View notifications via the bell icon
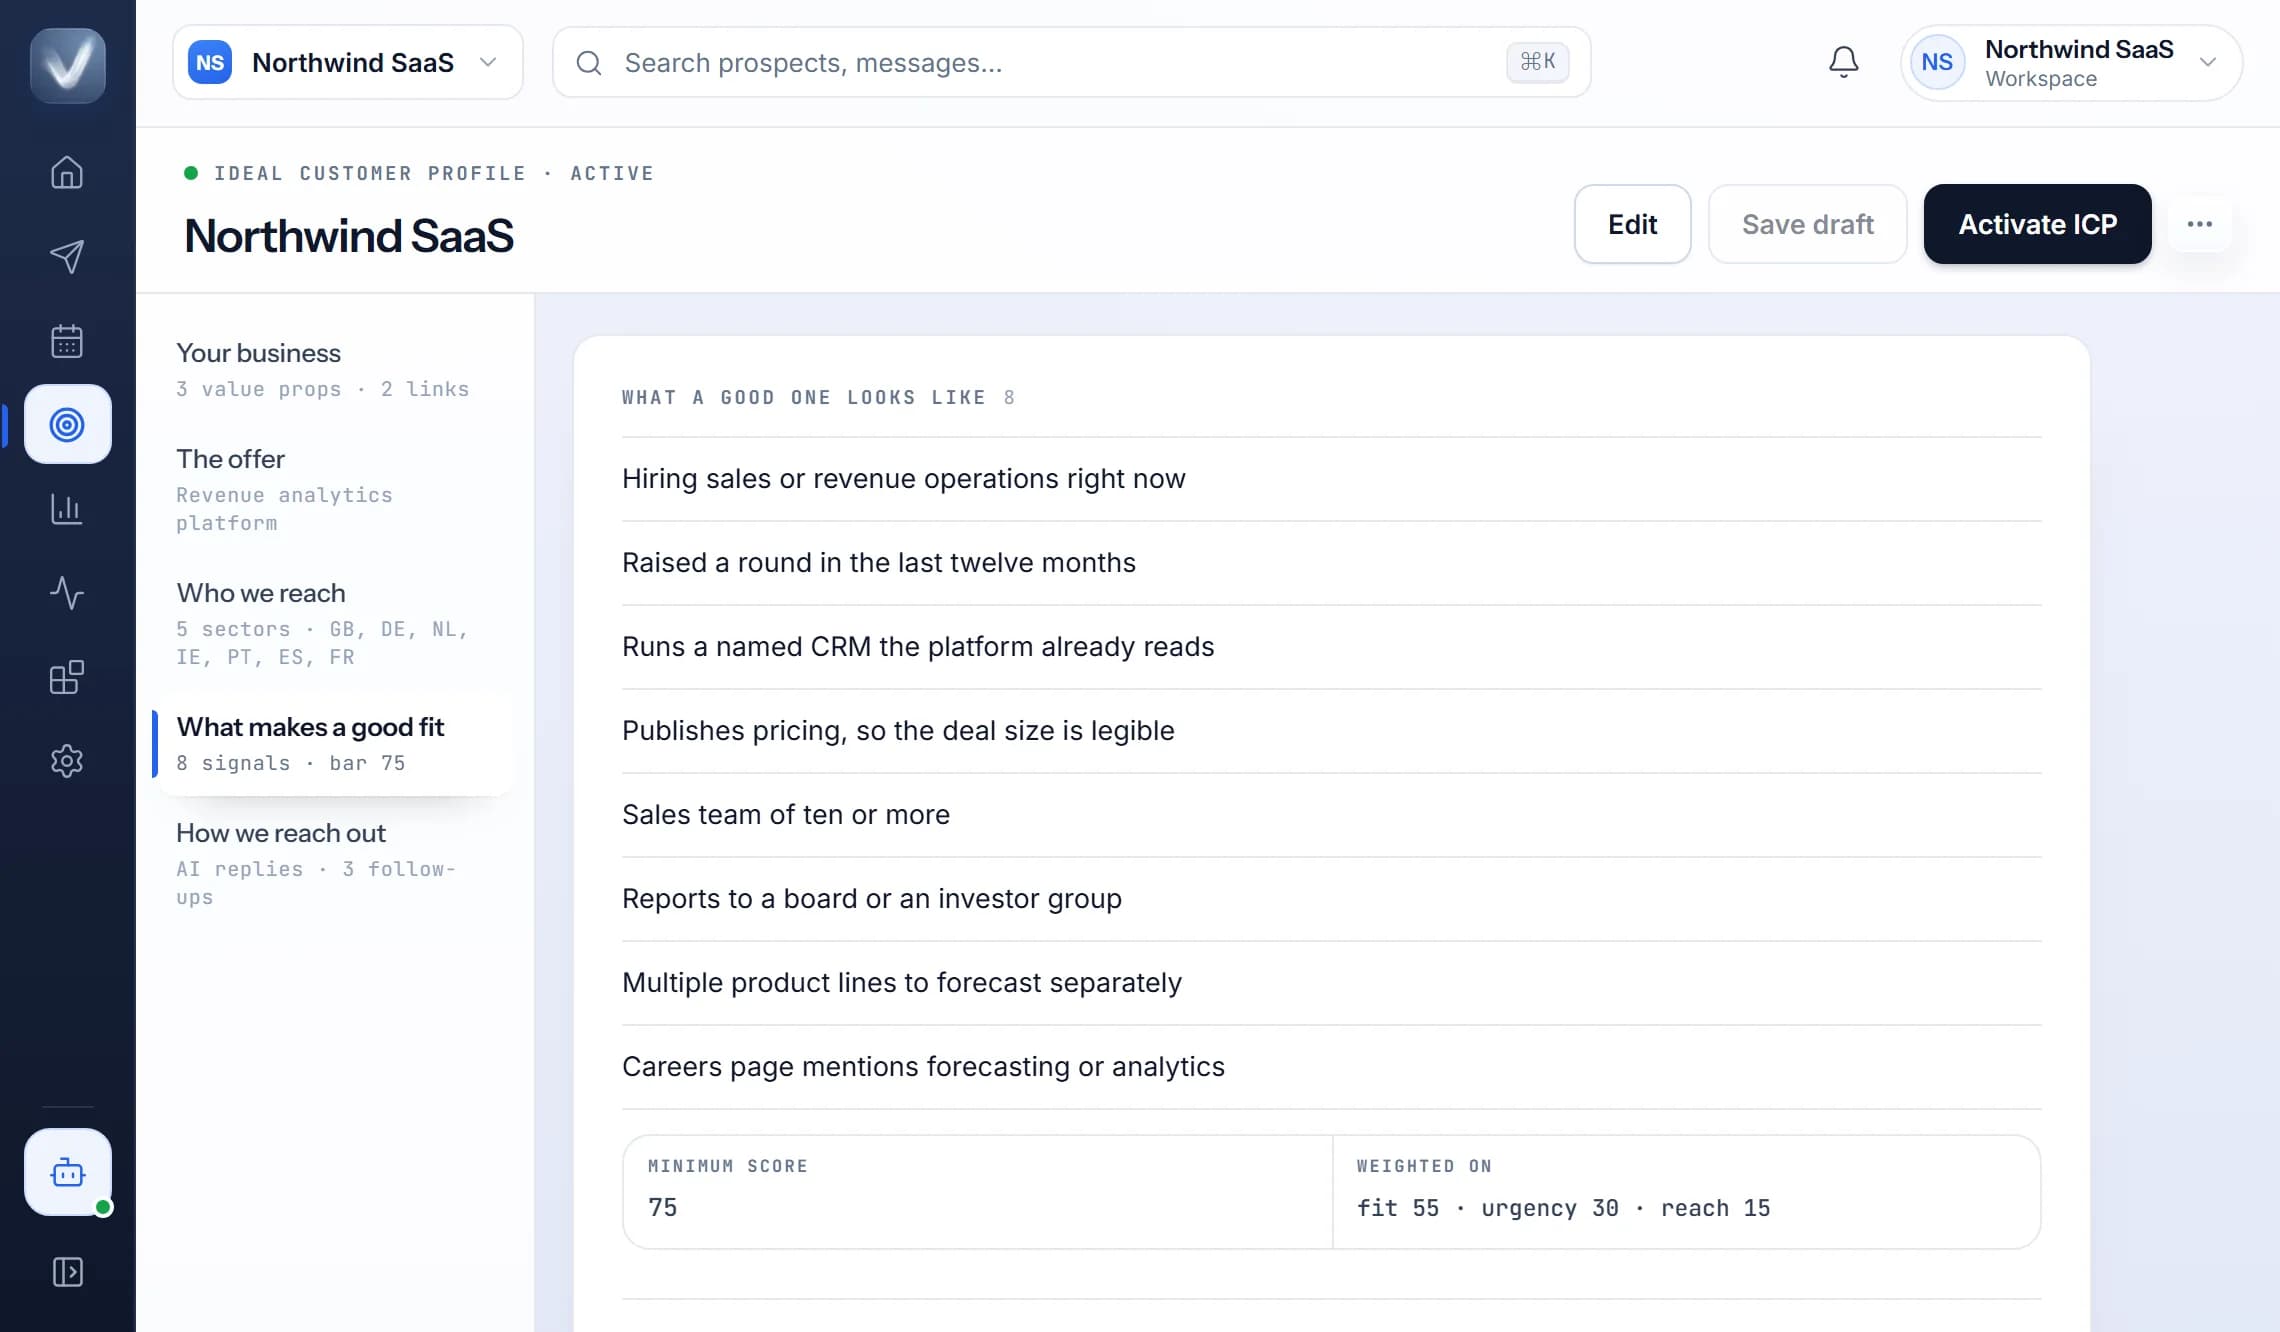The image size is (2280, 1332). click(x=1843, y=62)
